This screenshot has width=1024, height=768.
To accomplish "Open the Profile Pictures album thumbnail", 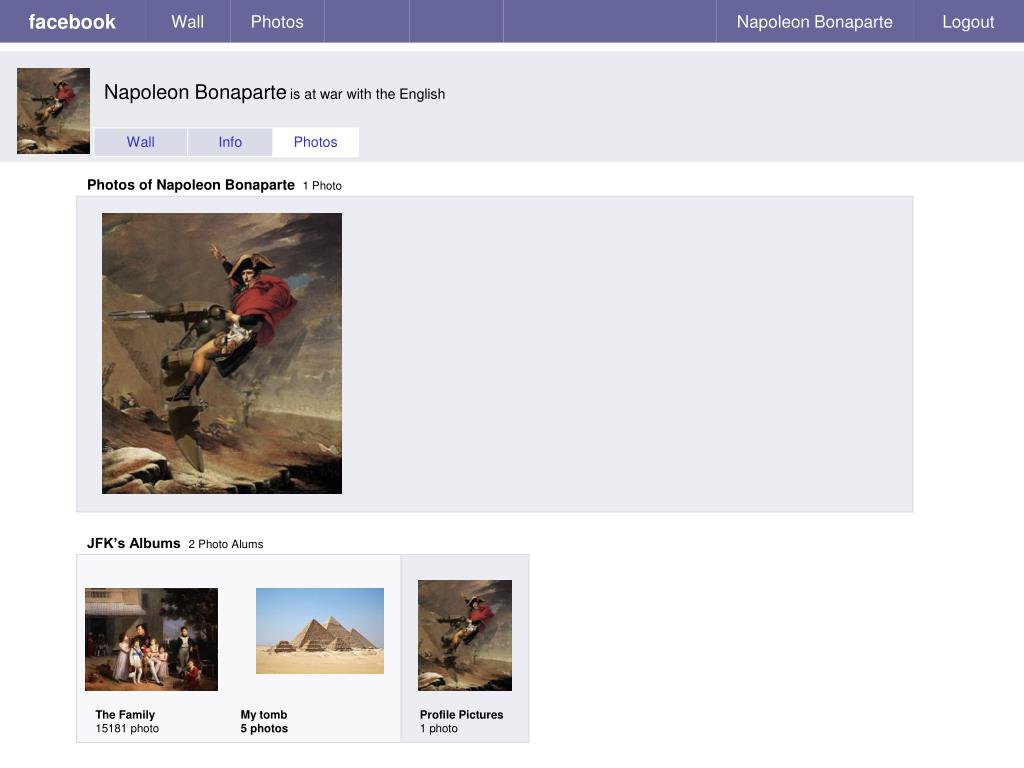I will (x=465, y=635).
